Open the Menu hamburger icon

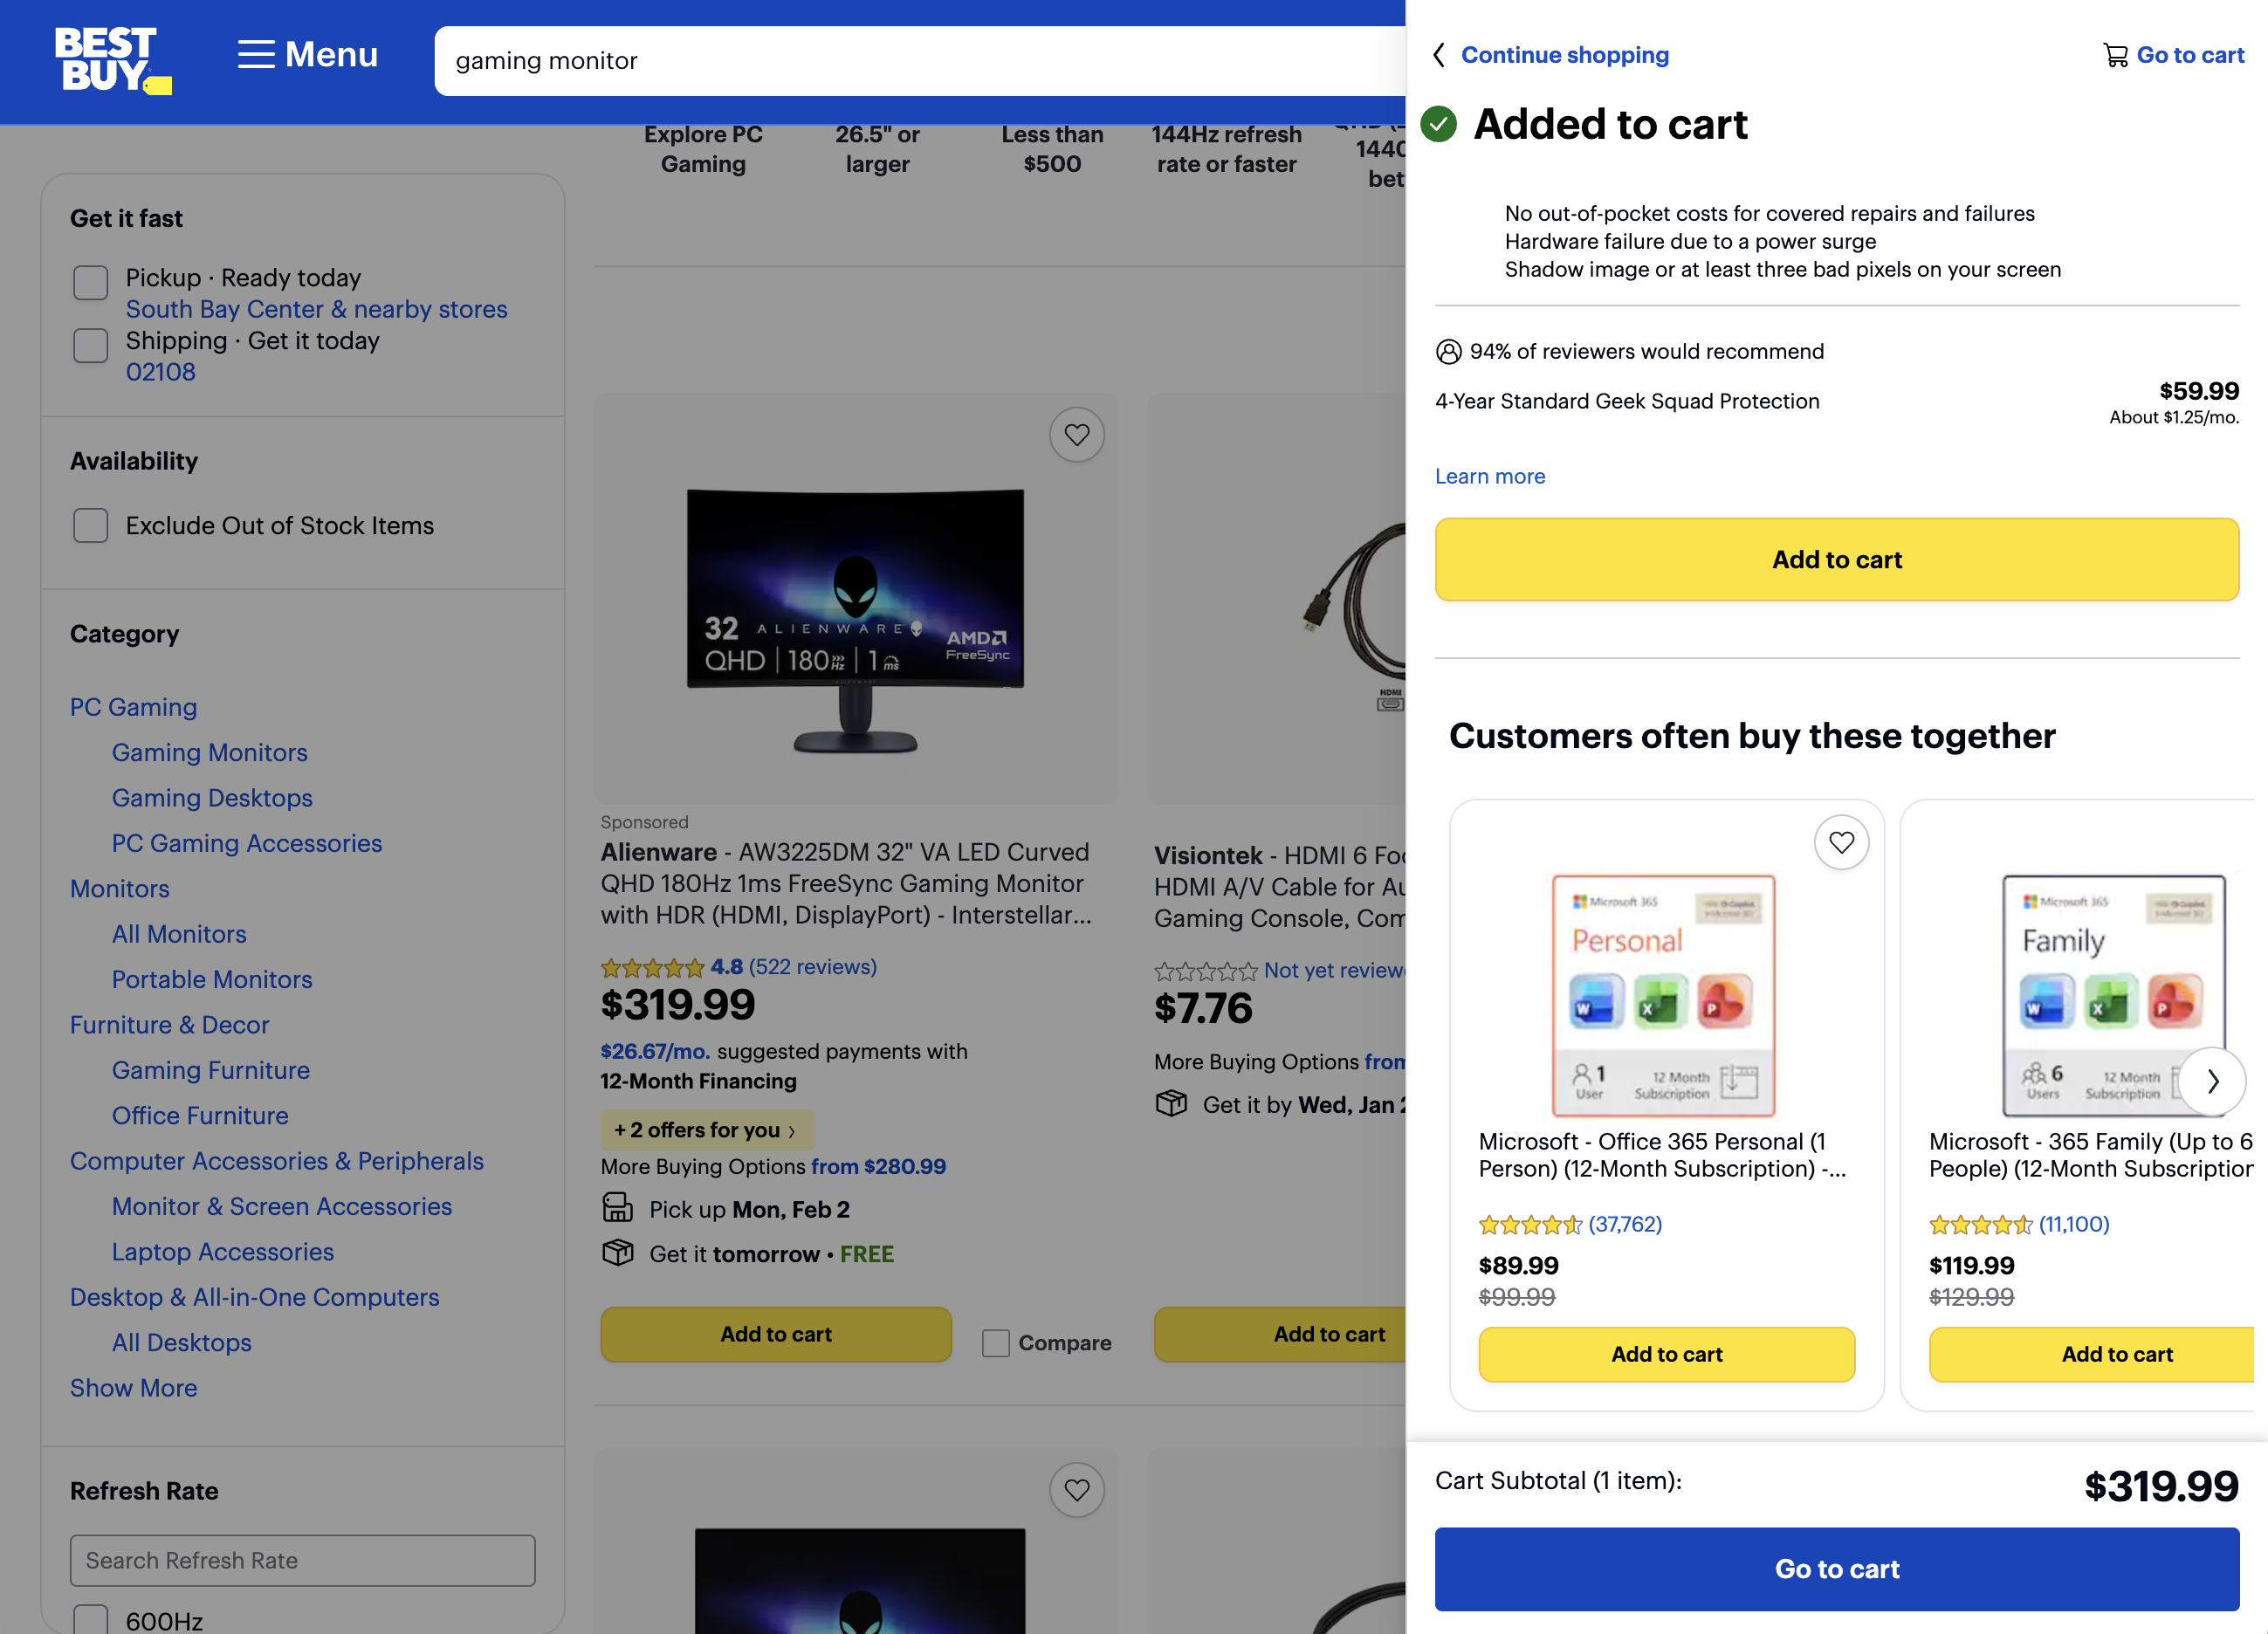[256, 55]
